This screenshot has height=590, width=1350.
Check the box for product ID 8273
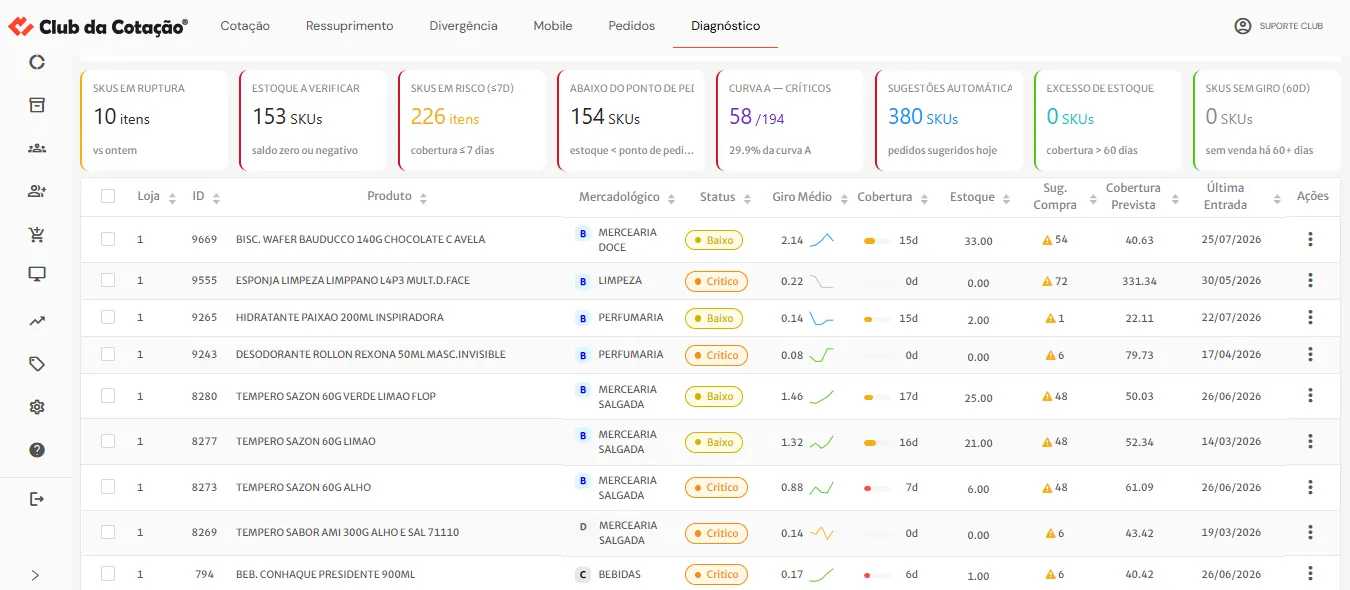[108, 487]
